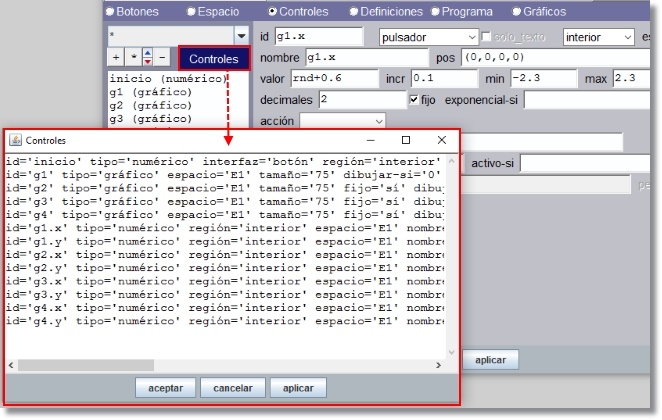662x420 pixels.
Task: Switch to the Gráficos tab
Action: tap(516, 12)
